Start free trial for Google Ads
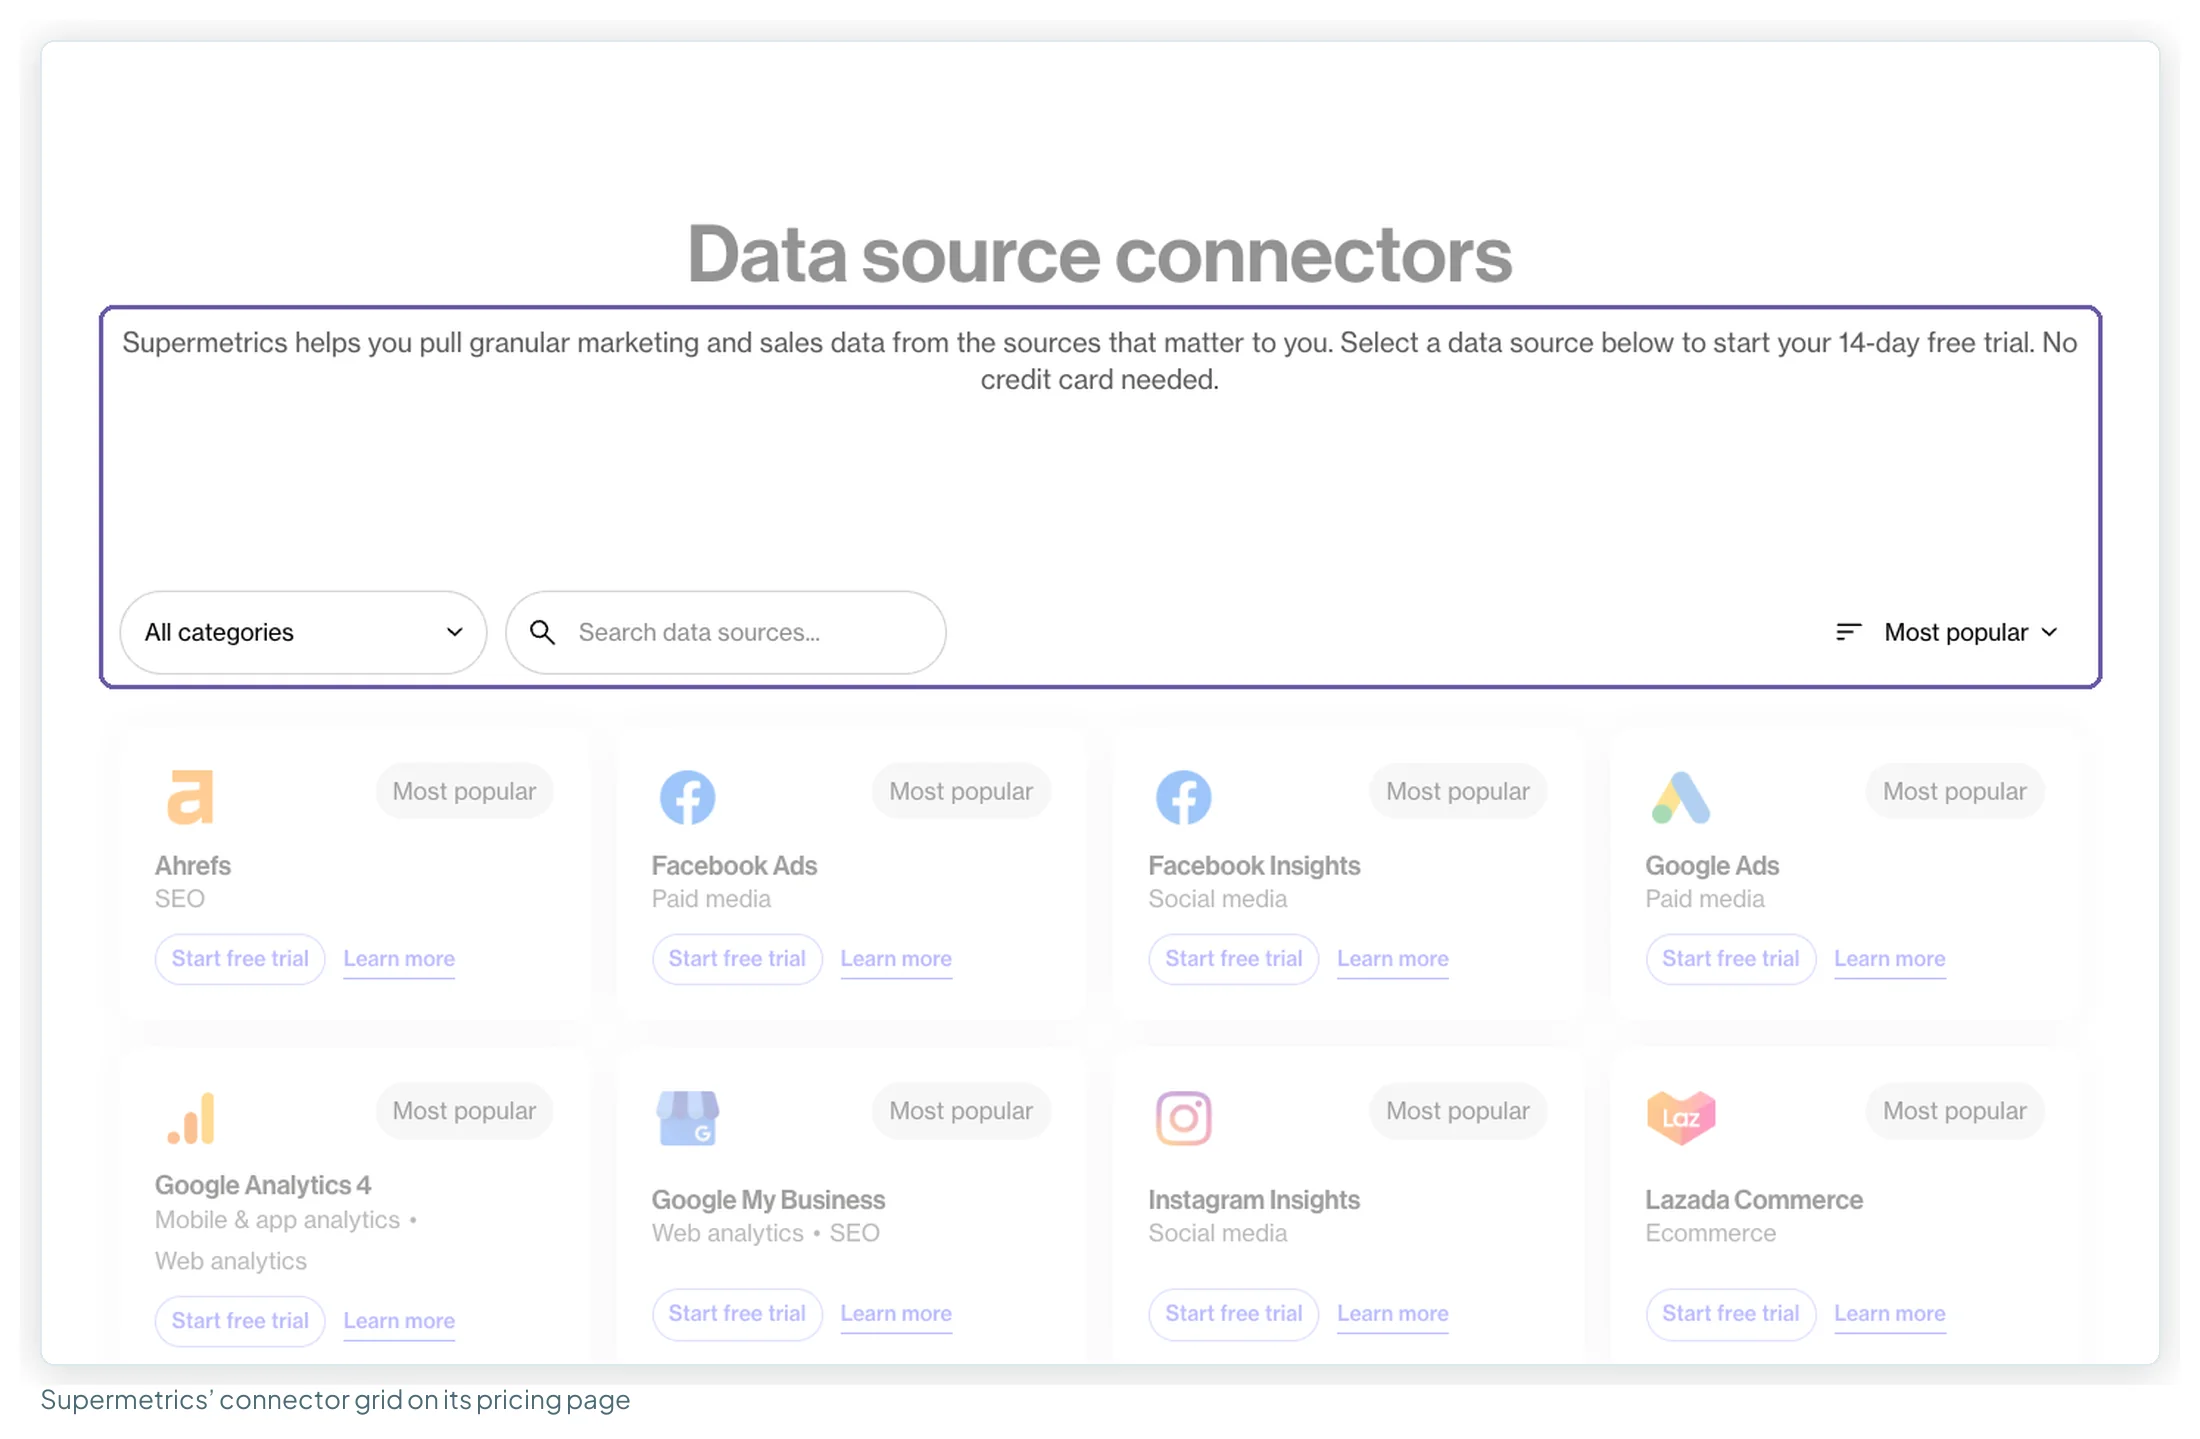 click(x=1730, y=959)
